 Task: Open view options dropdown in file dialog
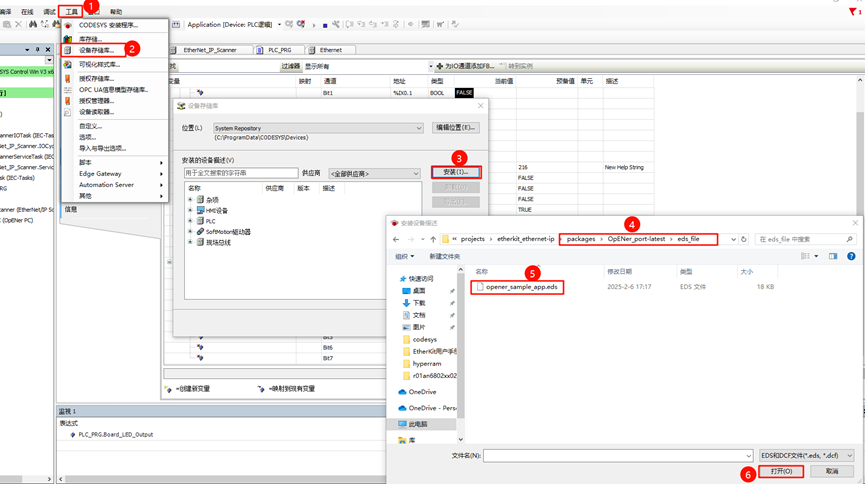pos(816,256)
